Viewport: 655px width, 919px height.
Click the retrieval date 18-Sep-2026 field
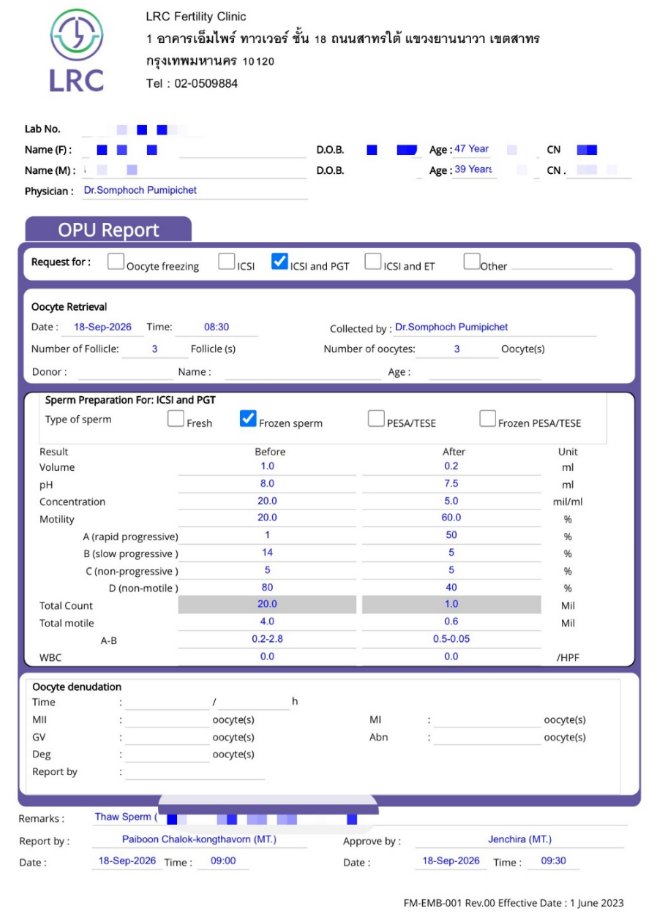(x=103, y=327)
